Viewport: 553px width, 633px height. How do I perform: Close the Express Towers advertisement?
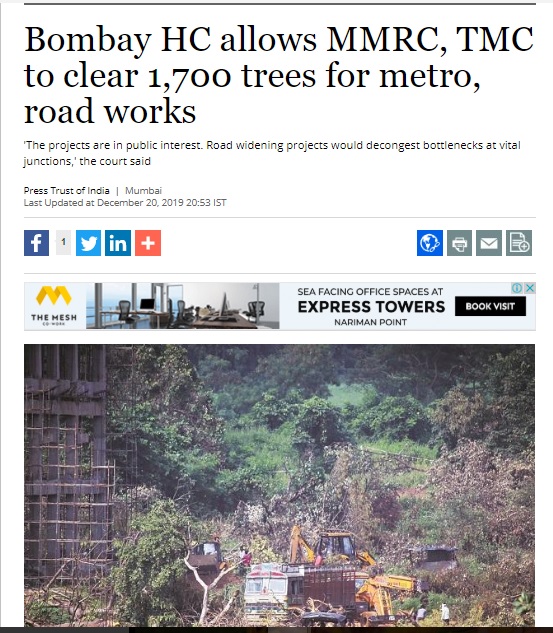tap(530, 288)
